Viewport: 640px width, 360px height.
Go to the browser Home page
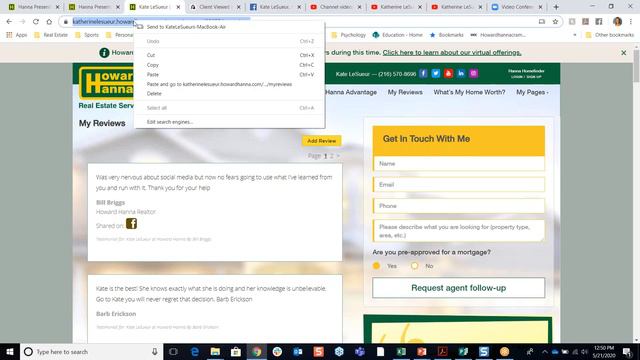(49, 22)
